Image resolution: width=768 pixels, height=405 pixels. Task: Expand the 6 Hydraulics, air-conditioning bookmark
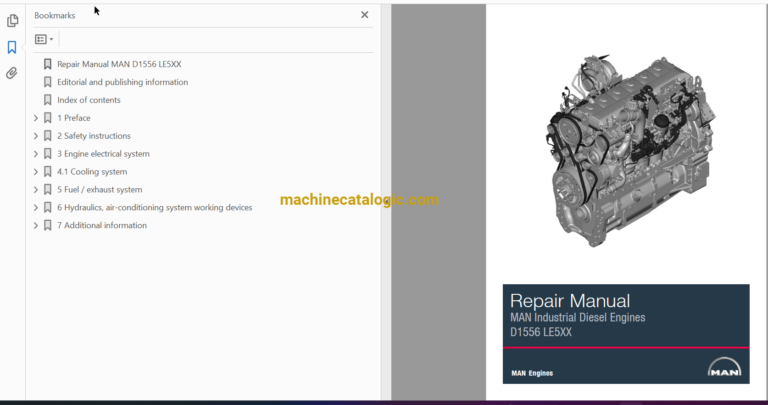[36, 208]
